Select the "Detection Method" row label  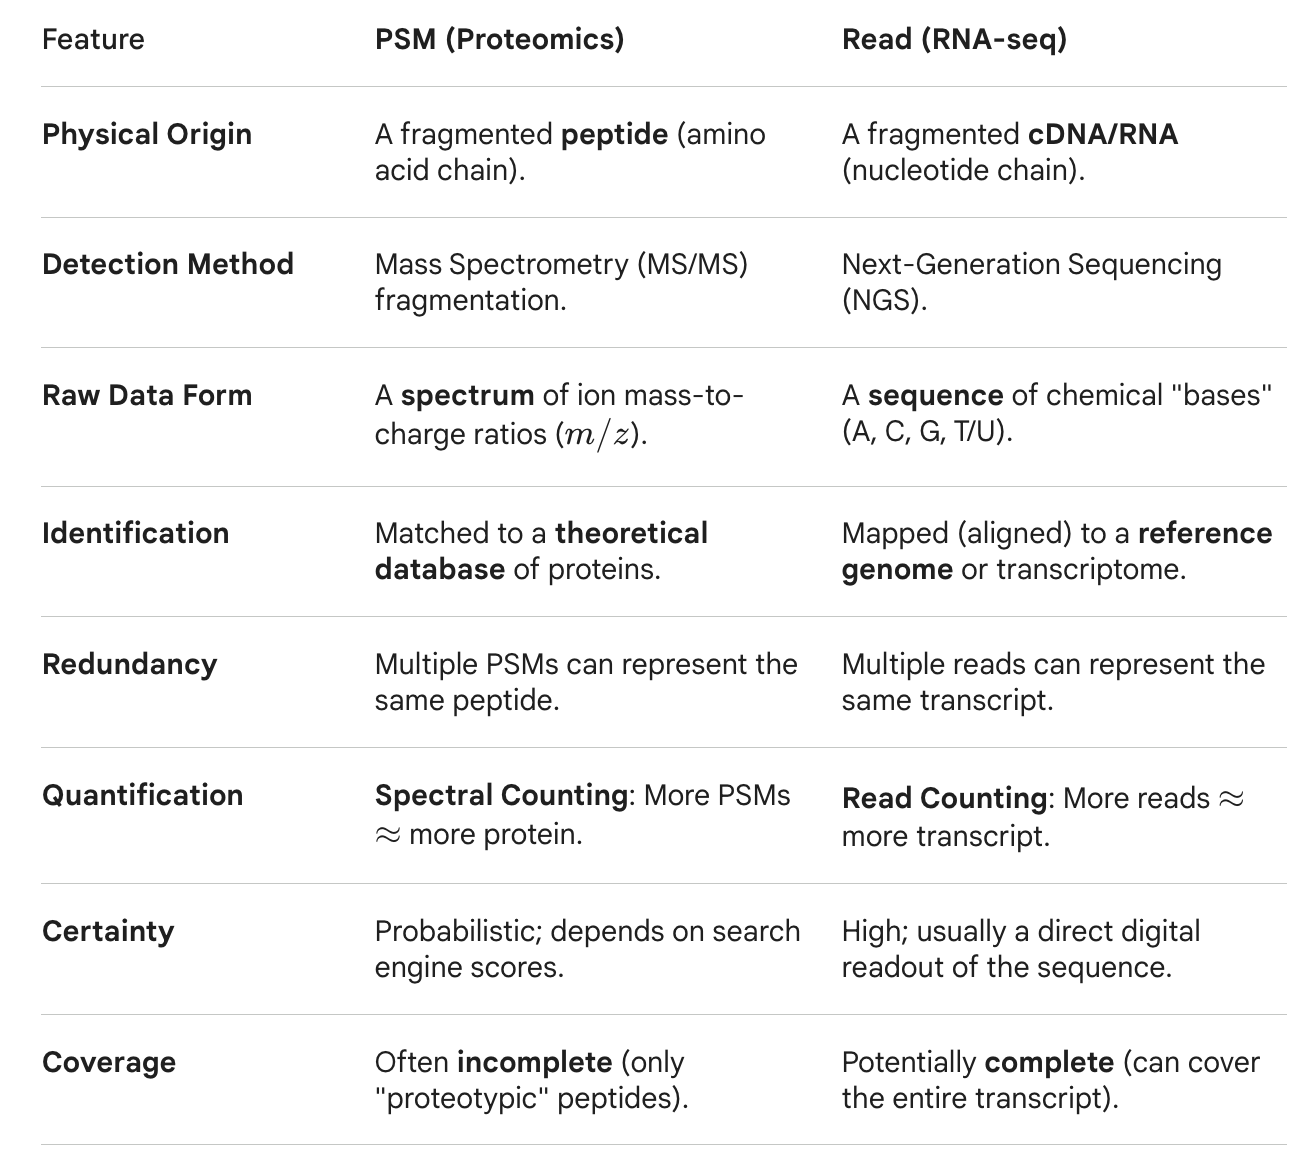click(168, 264)
